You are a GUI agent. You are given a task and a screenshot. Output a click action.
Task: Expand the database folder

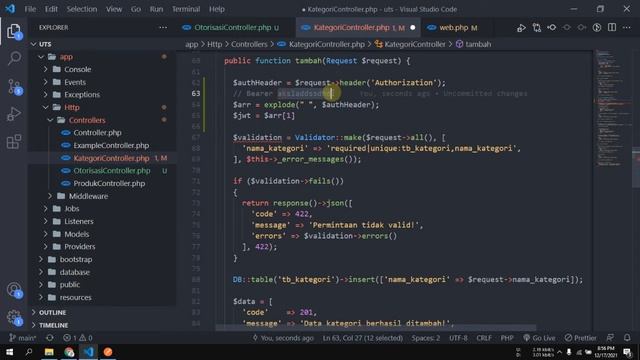click(41, 272)
